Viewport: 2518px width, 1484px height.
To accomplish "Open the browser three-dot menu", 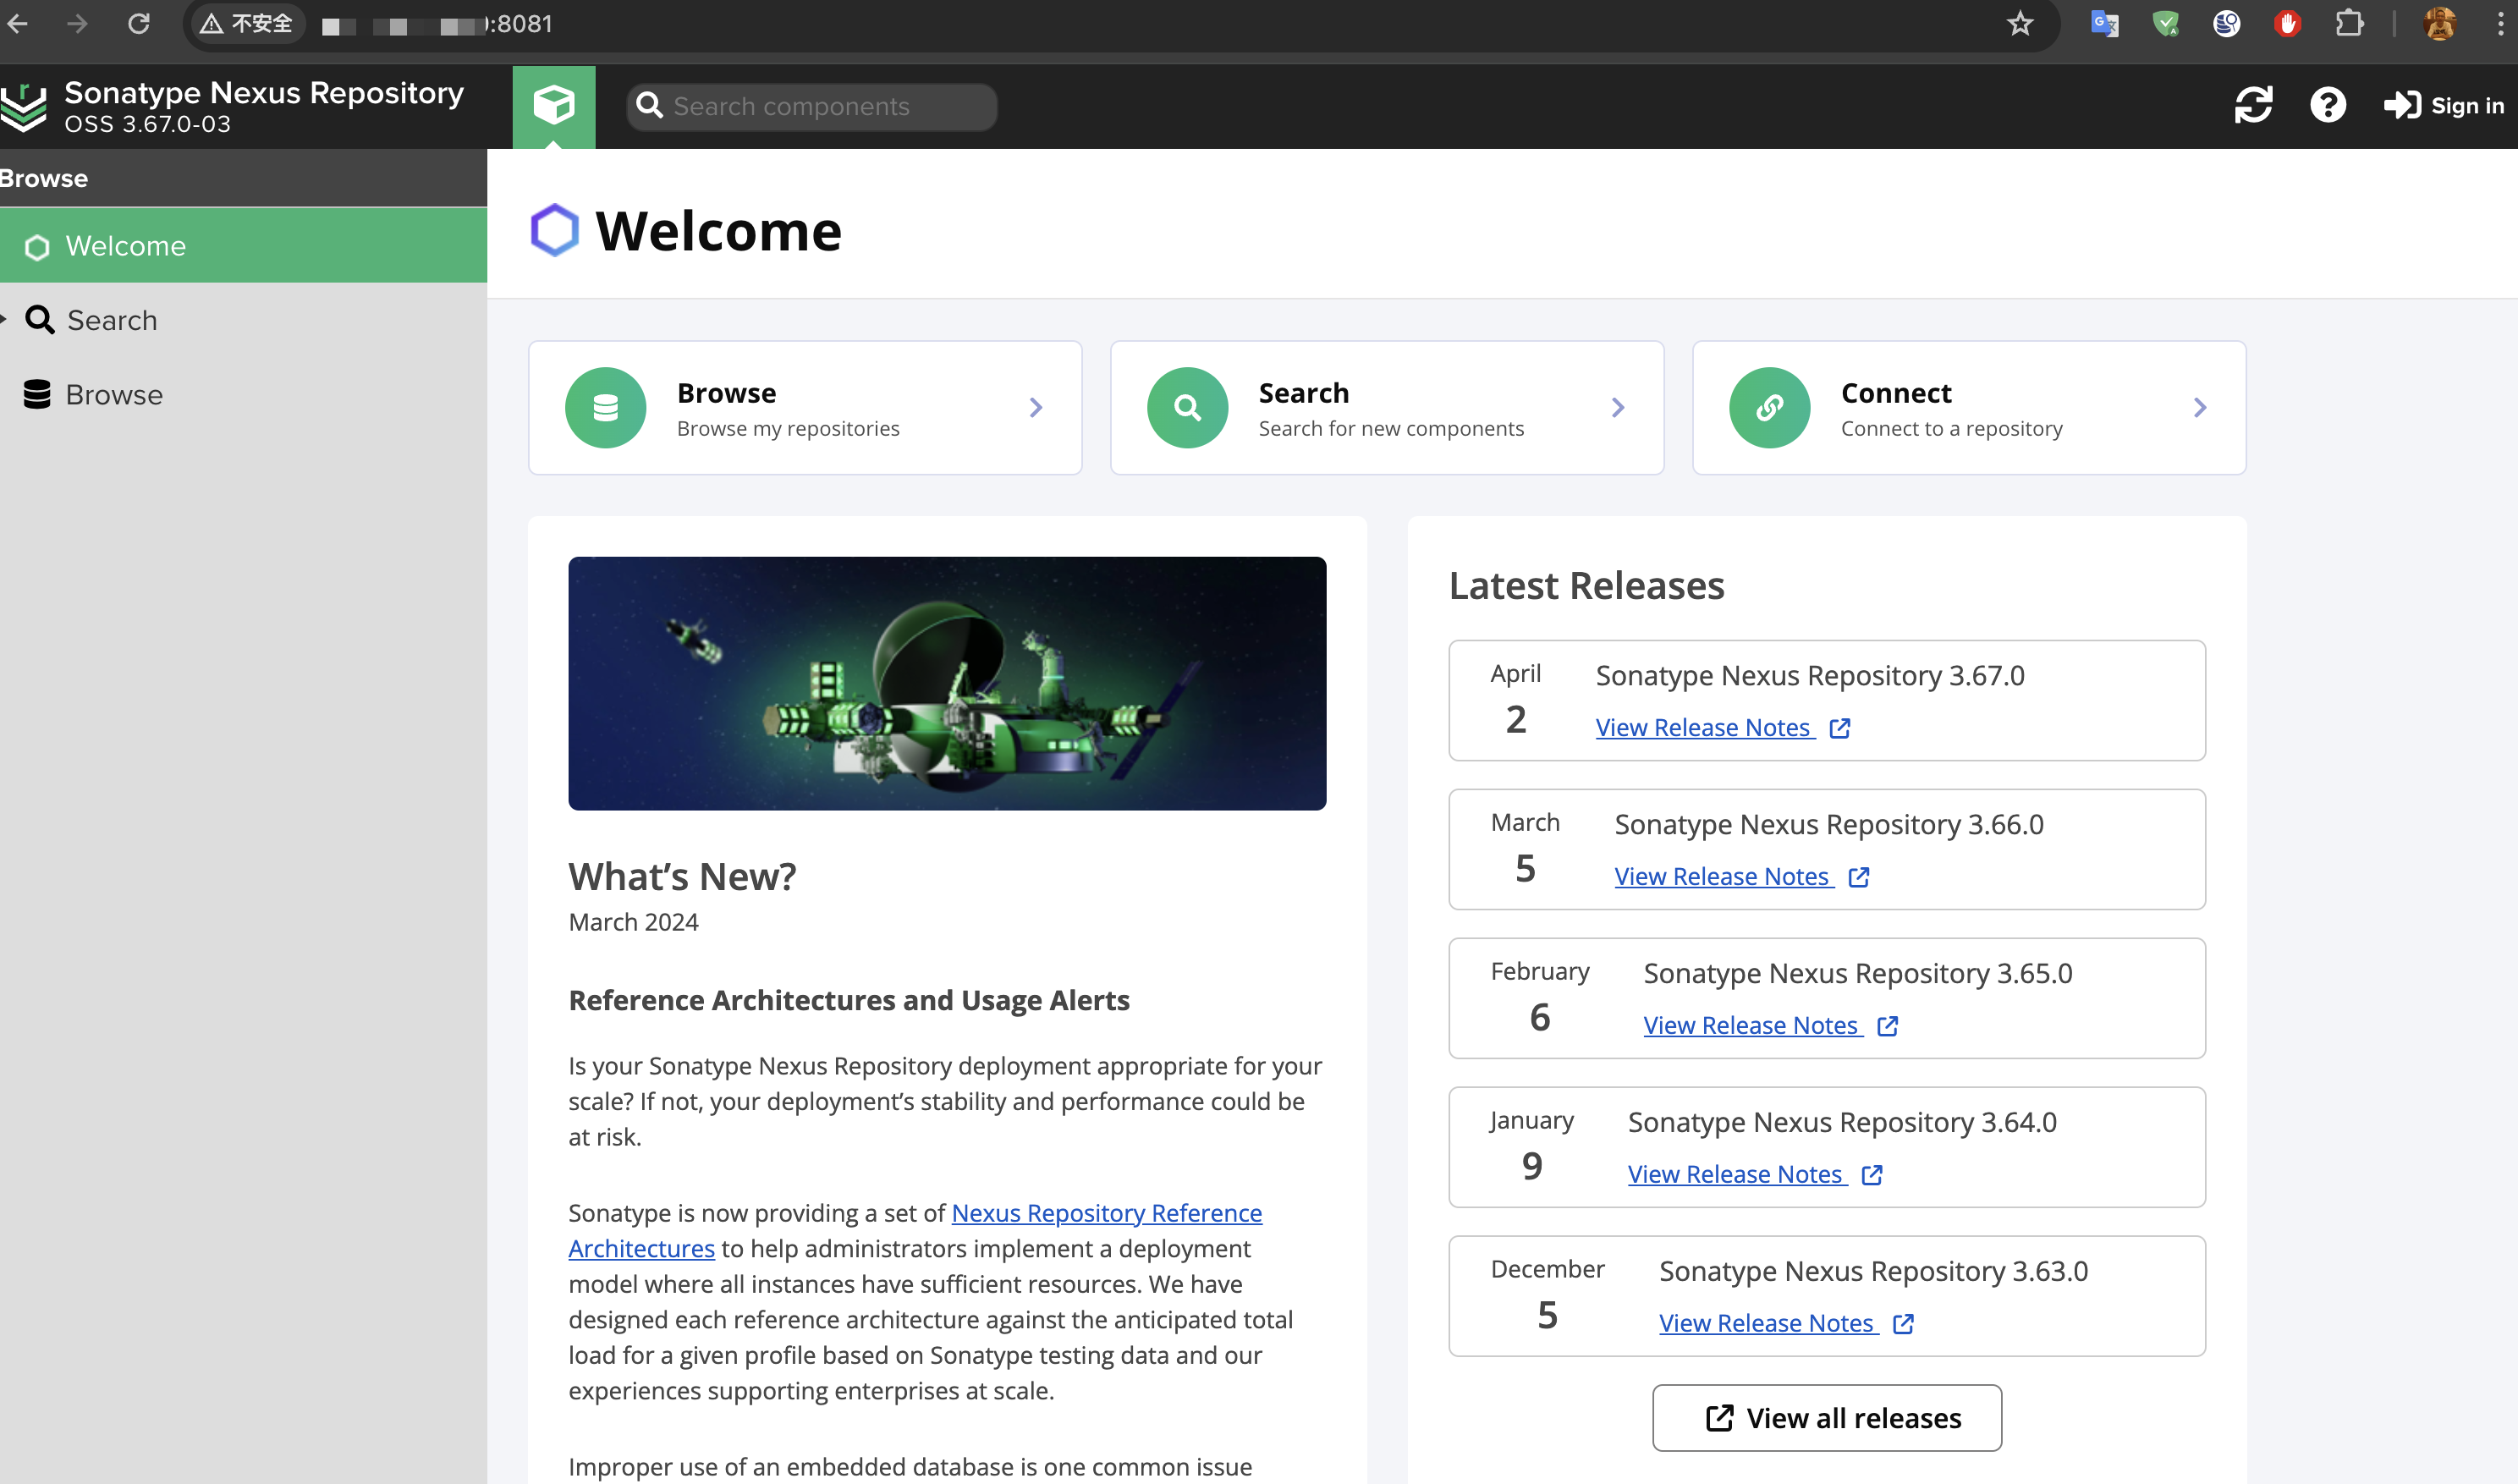I will click(2500, 23).
